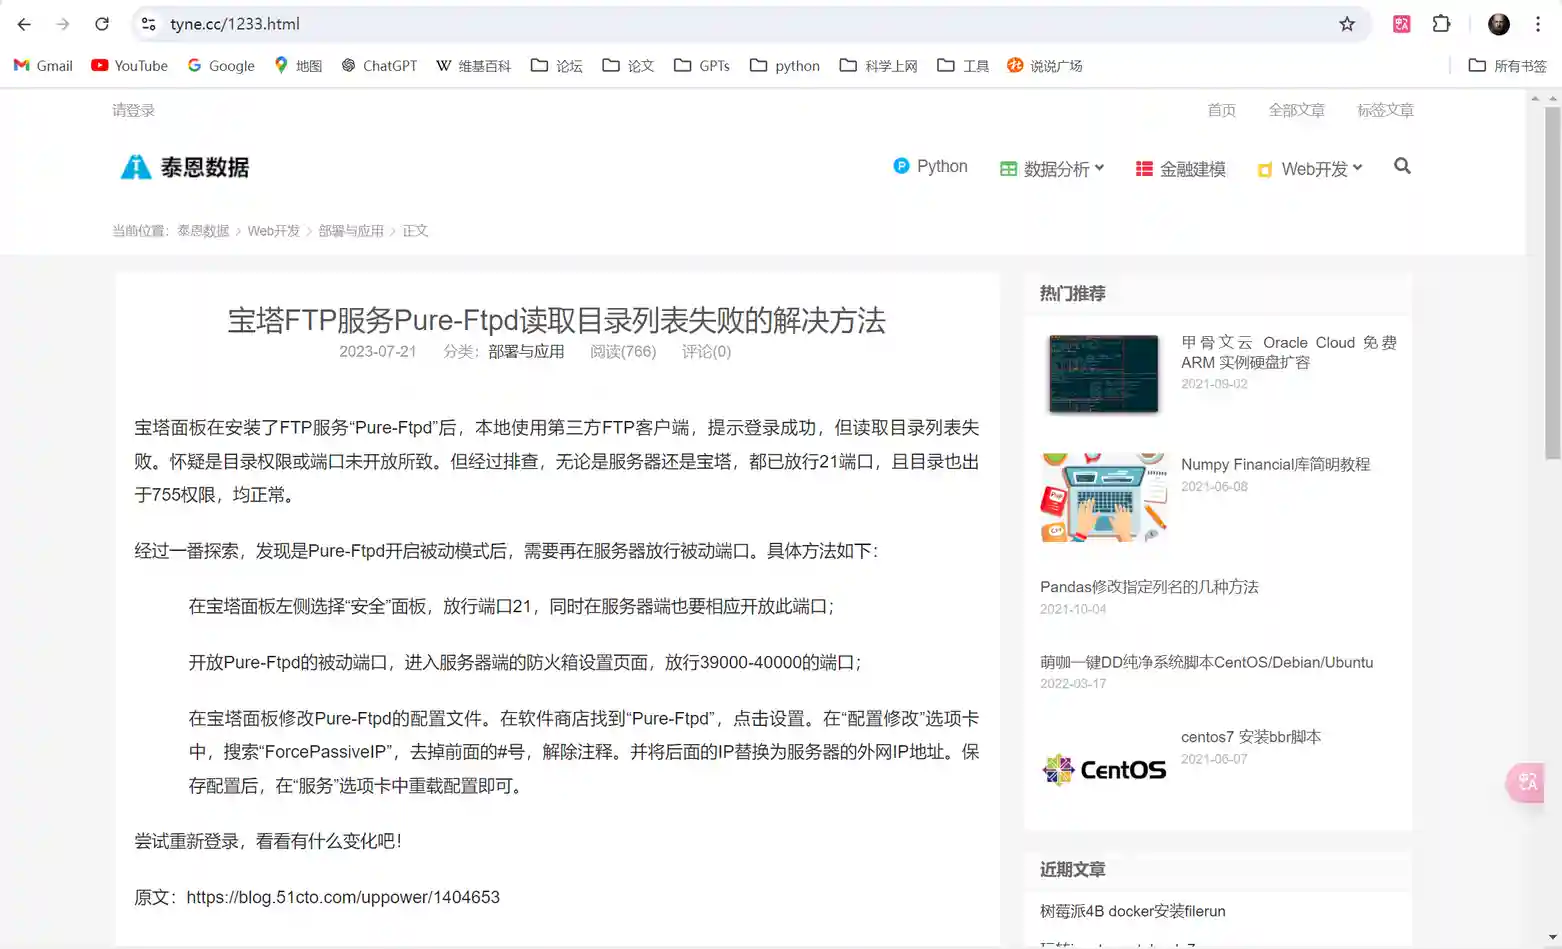Click the 请登录 login link
The width and height of the screenshot is (1562, 949).
pyautogui.click(x=133, y=110)
